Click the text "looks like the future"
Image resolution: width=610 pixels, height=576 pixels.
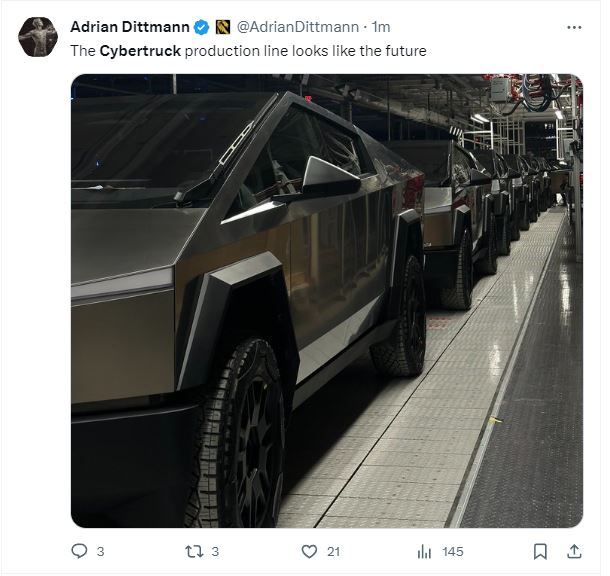point(364,50)
